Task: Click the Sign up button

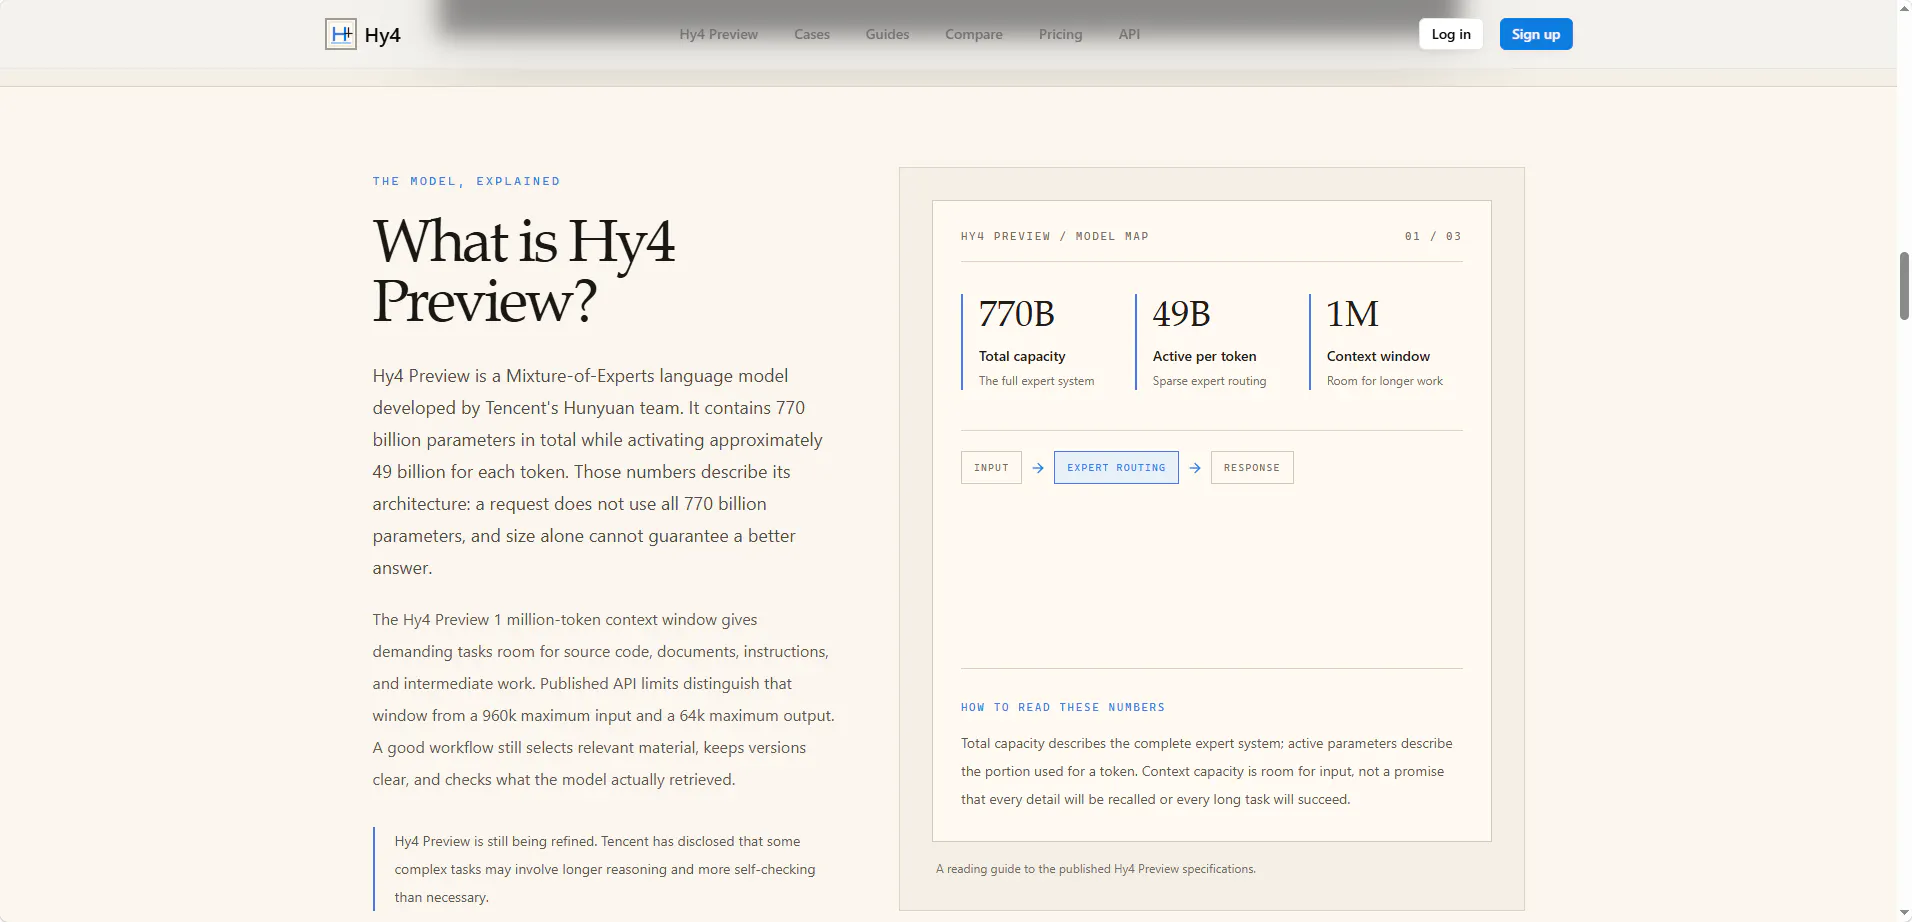Action: [x=1536, y=34]
